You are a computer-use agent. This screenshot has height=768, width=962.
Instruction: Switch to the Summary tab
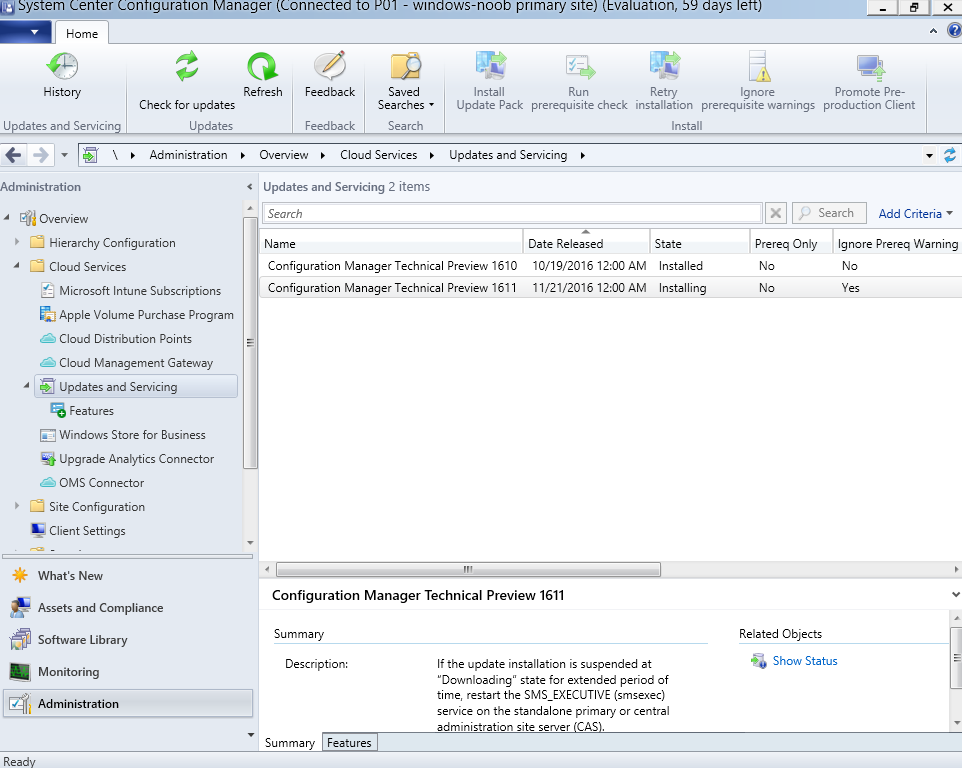tap(290, 743)
